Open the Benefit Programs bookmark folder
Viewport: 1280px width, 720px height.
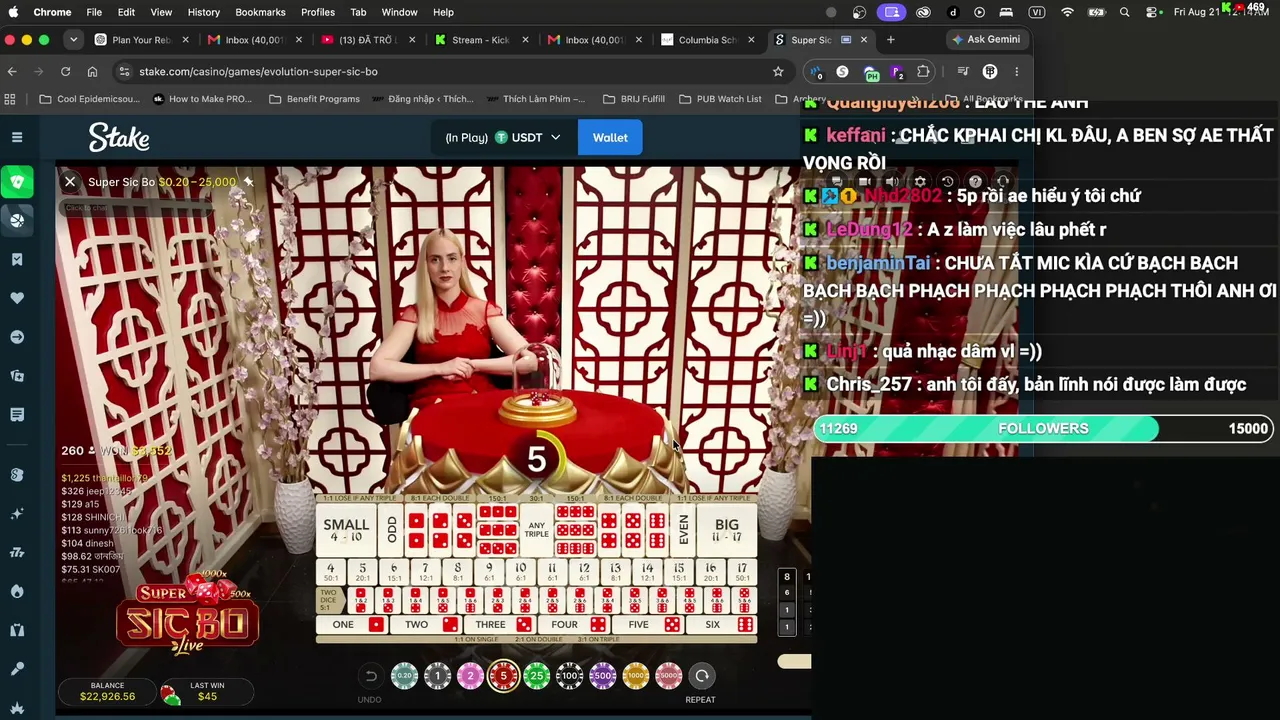pos(315,99)
